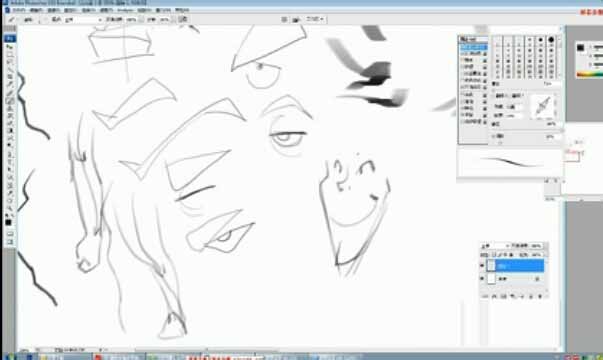Viewport: 603px width, 360px height.
Task: Select the Rectangular Marquee tool
Action: coord(10,54)
